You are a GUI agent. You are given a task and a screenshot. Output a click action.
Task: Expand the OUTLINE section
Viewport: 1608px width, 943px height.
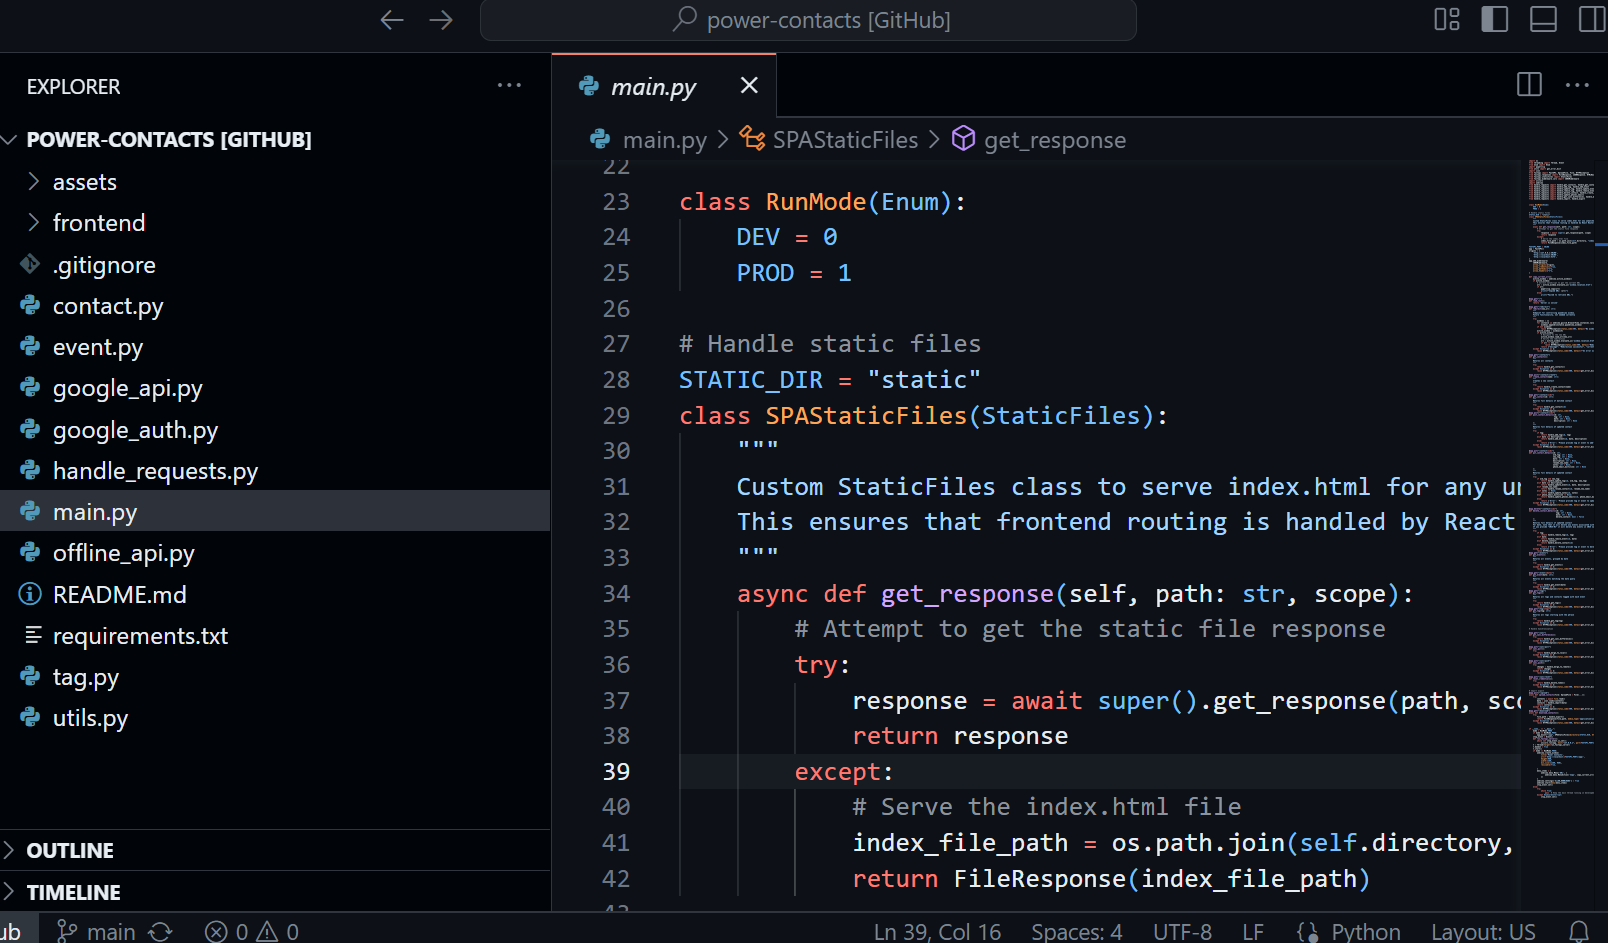(x=275, y=850)
